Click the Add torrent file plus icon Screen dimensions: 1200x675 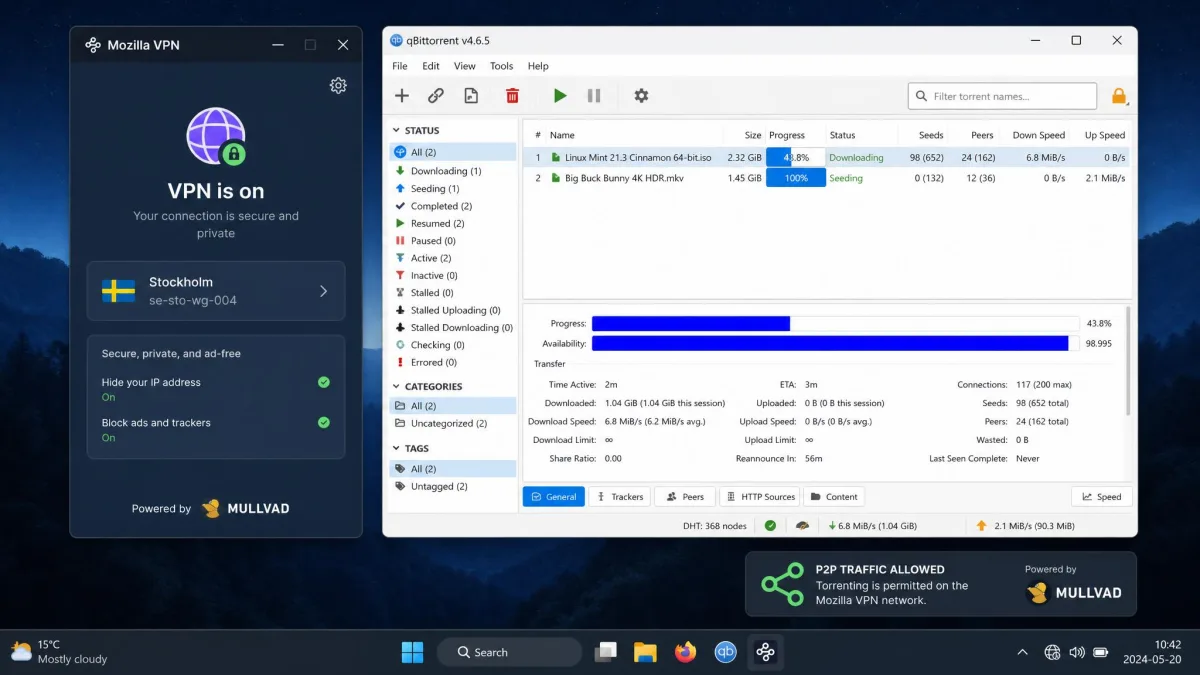point(402,96)
